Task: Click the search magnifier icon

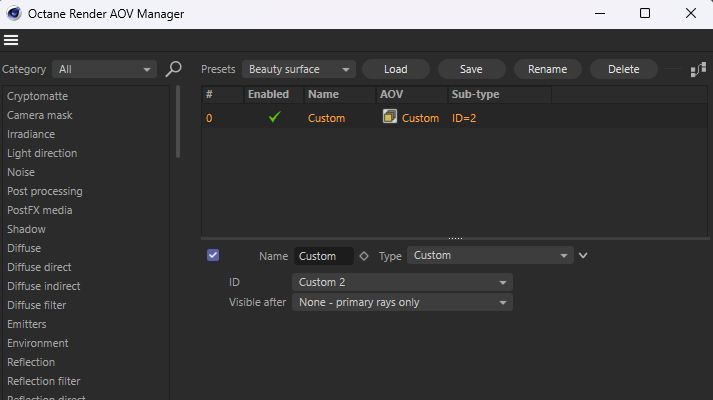Action: click(174, 69)
